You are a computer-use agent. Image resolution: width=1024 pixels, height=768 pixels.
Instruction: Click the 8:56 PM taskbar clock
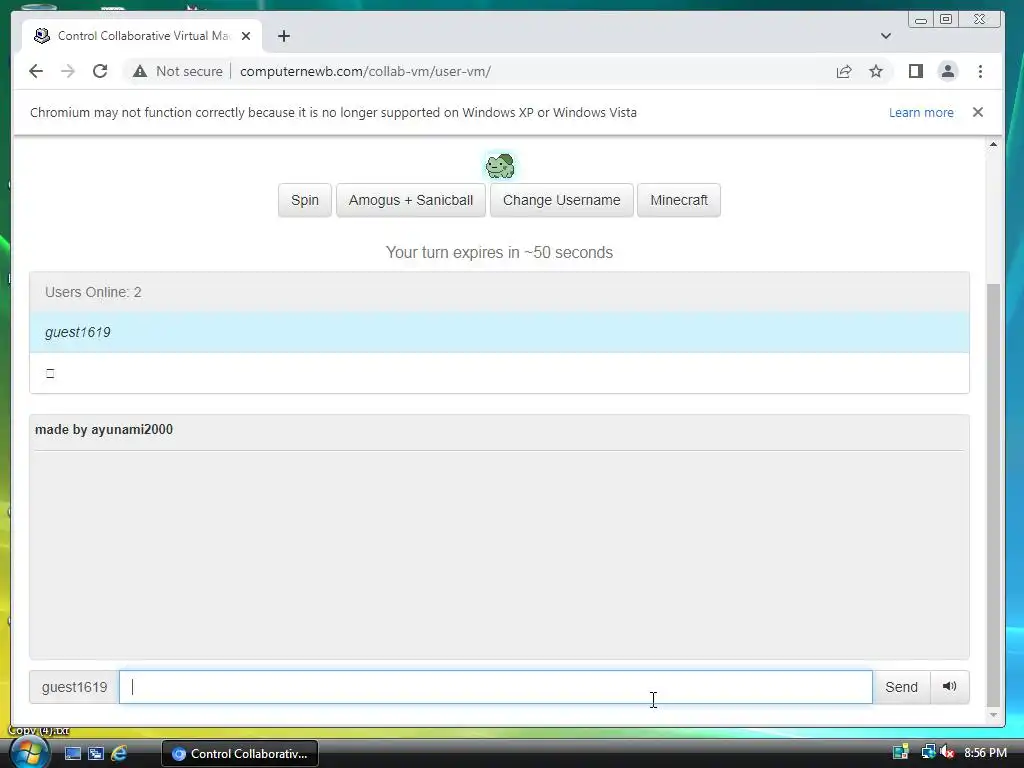pos(985,752)
